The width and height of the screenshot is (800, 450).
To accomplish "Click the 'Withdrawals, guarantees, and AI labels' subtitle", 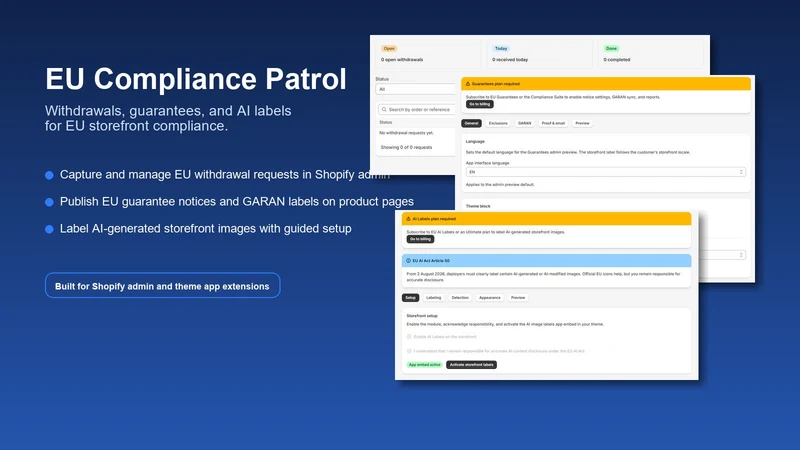I will tap(168, 111).
